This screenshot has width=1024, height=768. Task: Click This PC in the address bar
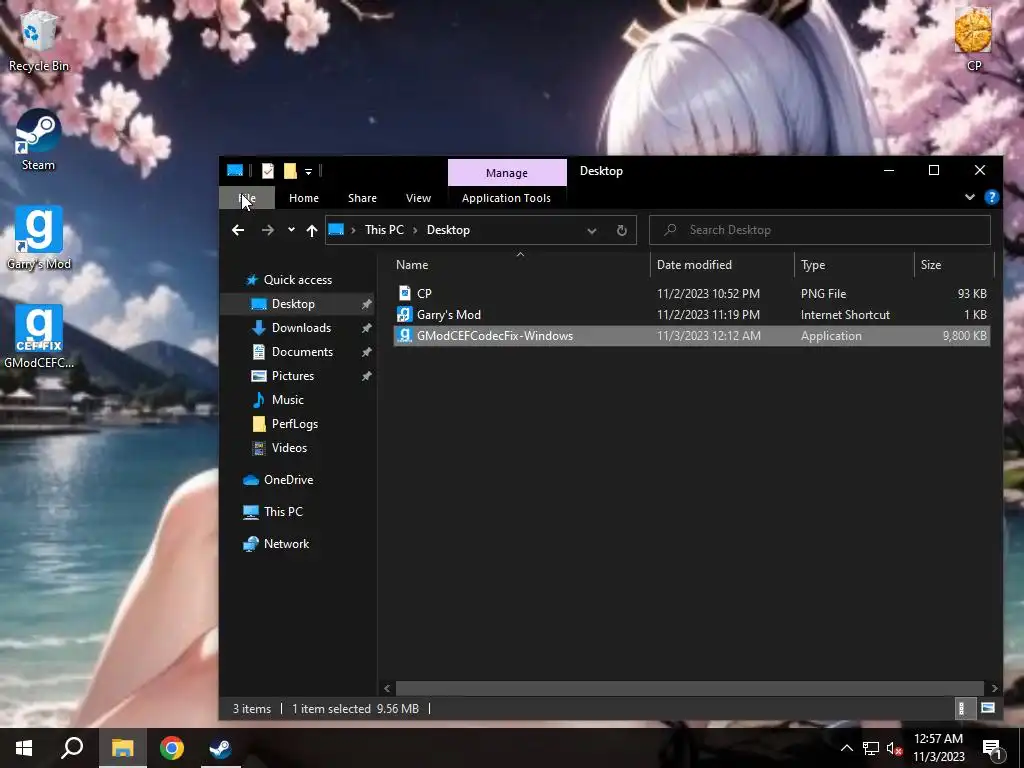[x=384, y=230]
